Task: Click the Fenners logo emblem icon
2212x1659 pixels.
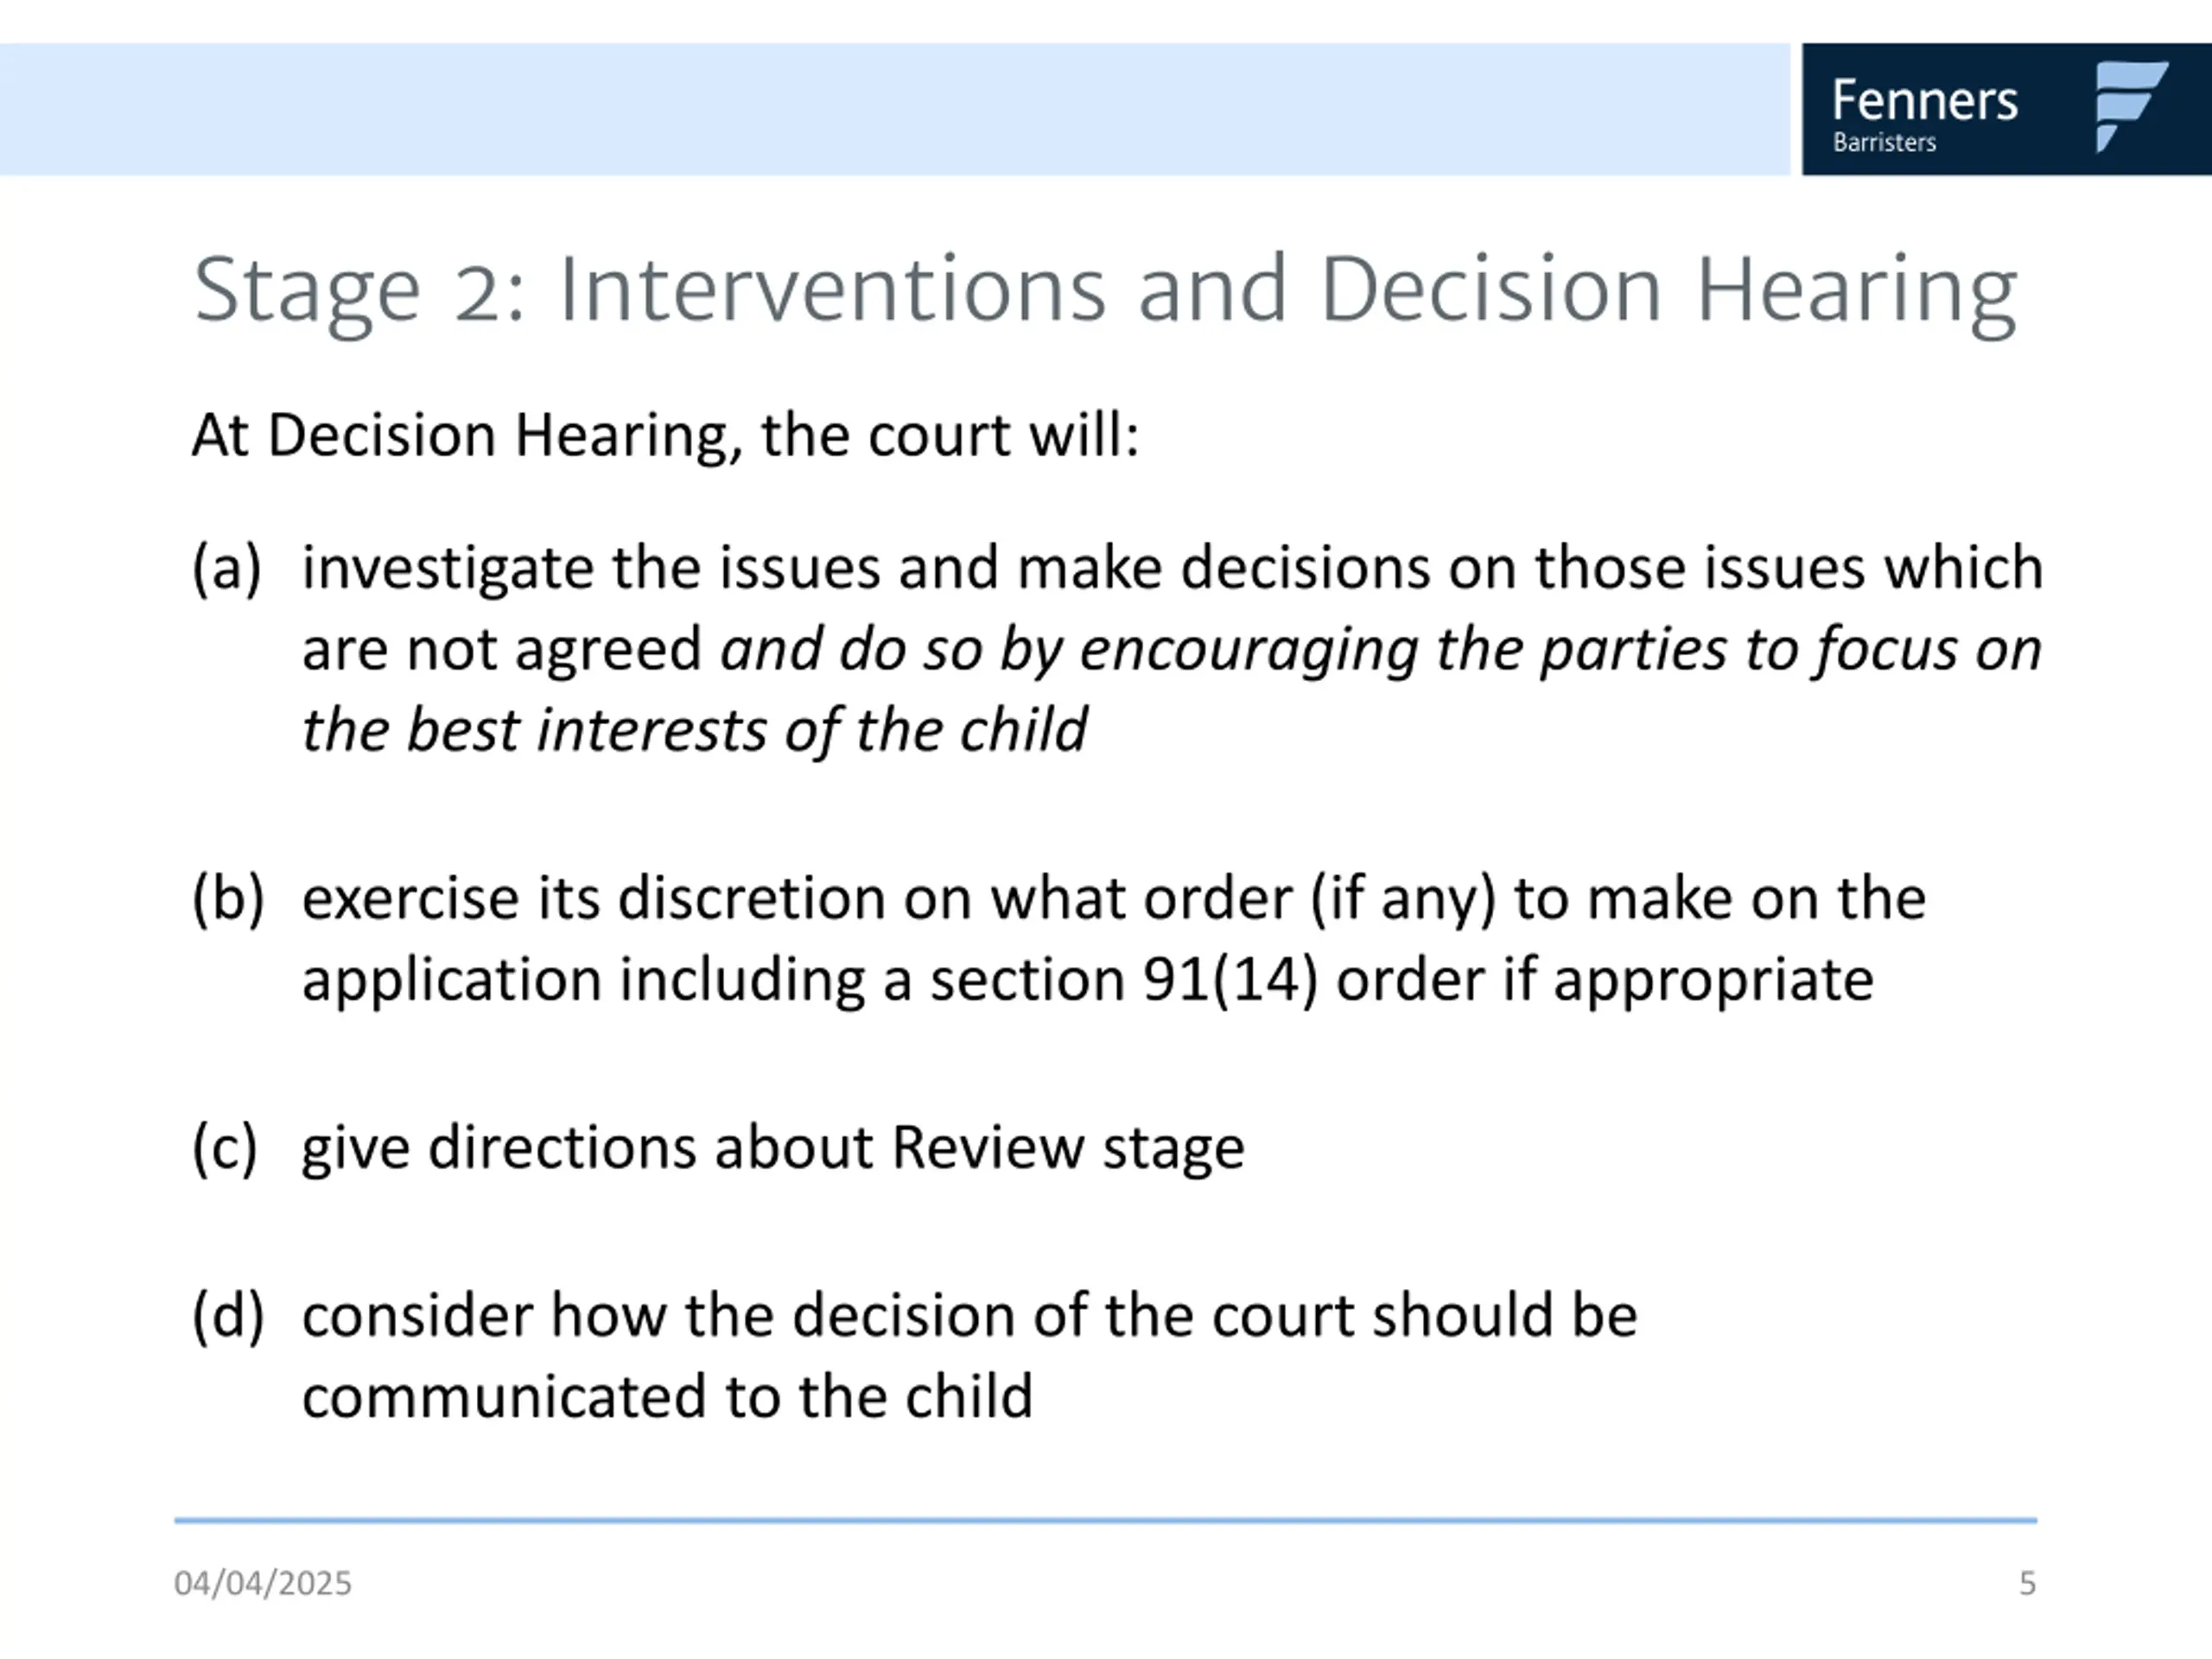Action: click(x=2131, y=106)
